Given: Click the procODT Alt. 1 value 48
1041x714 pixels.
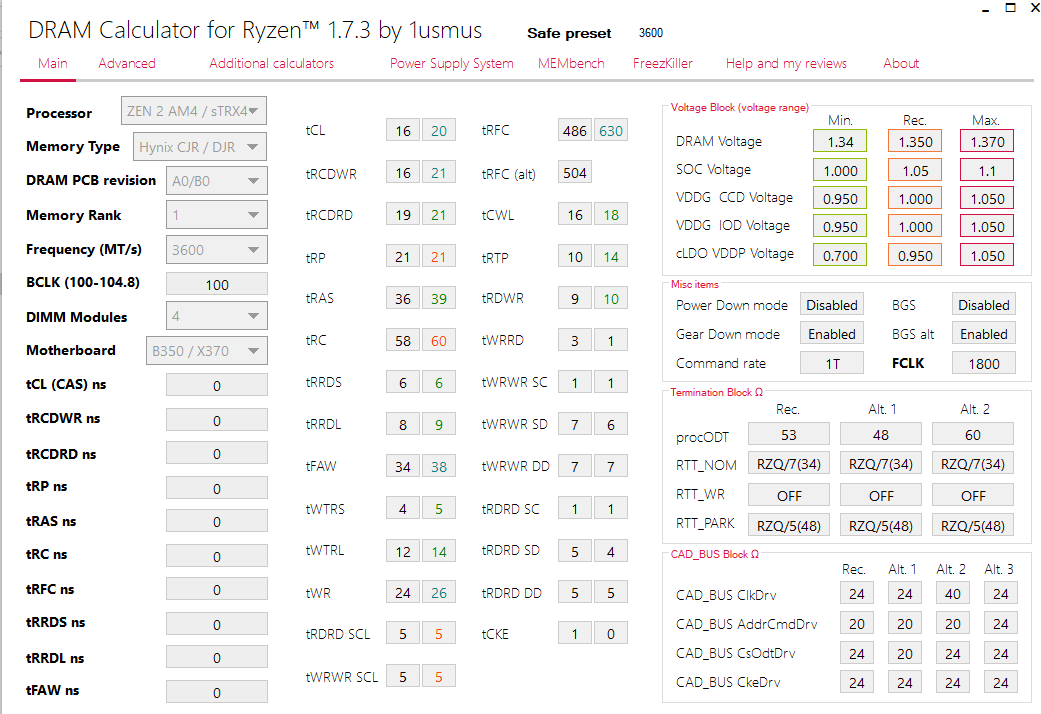Looking at the screenshot, I should pos(881,434).
